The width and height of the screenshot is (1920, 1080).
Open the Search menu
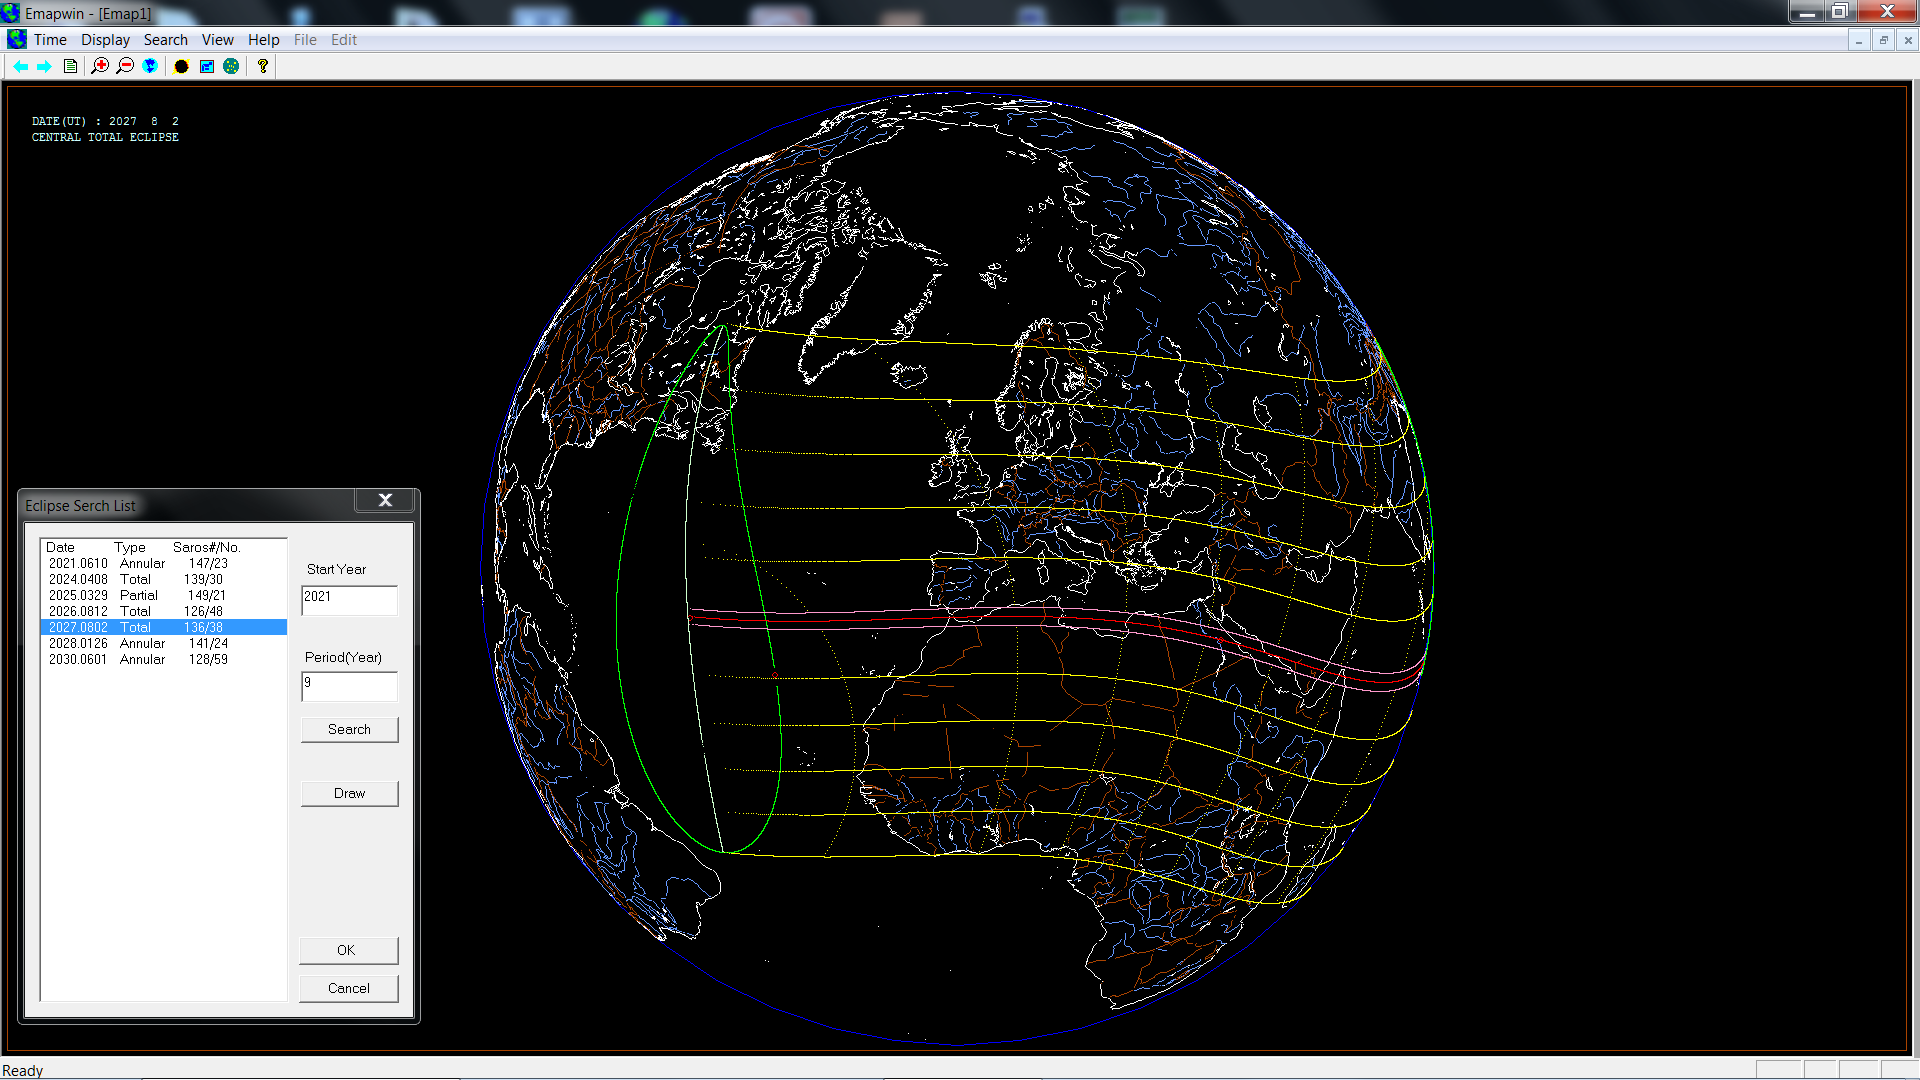click(165, 40)
